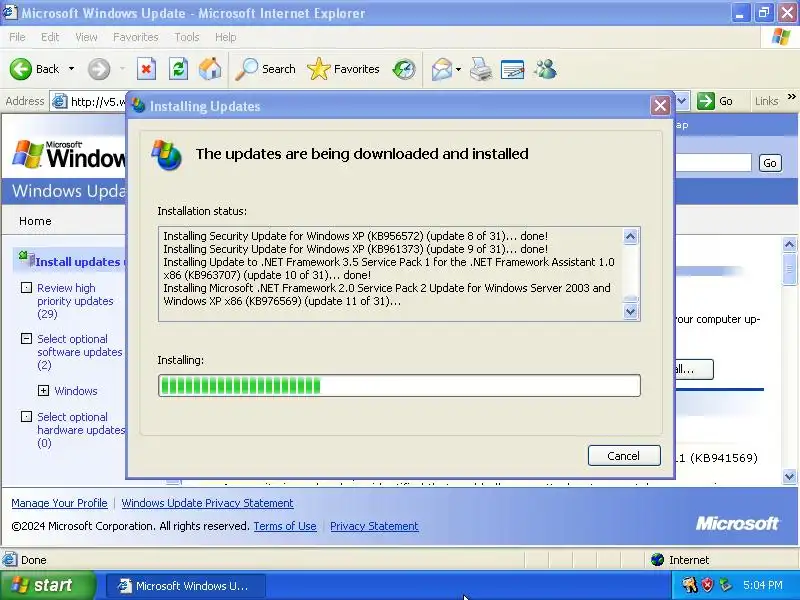Image resolution: width=800 pixels, height=600 pixels.
Task: Open Windows Update Privacy Statement link
Action: [x=207, y=503]
